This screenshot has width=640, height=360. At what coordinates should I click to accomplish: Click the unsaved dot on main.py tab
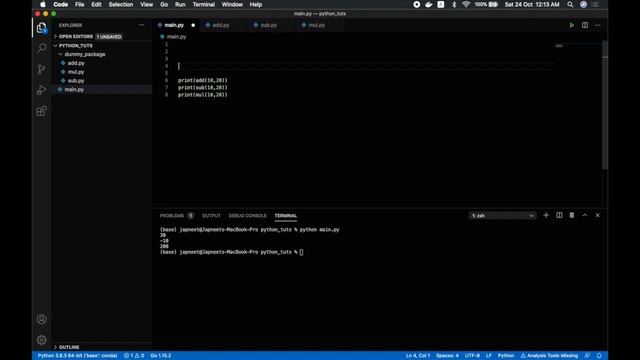(x=193, y=25)
